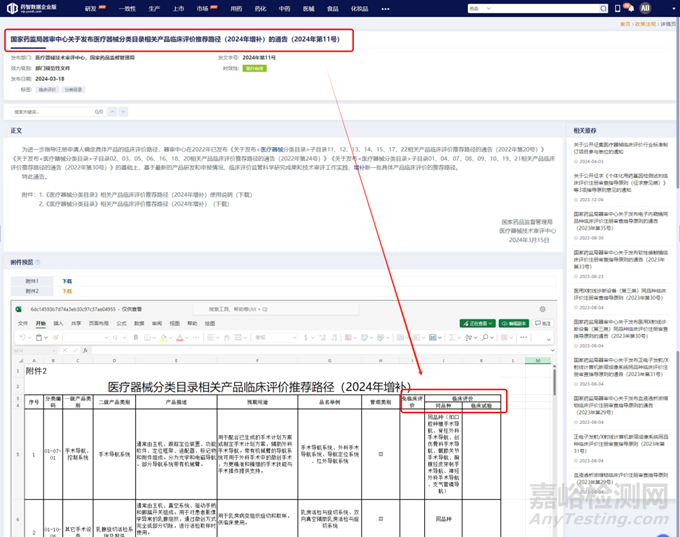Click the undo icon in Excel toolbar
The image size is (680, 537).
tap(21, 337)
